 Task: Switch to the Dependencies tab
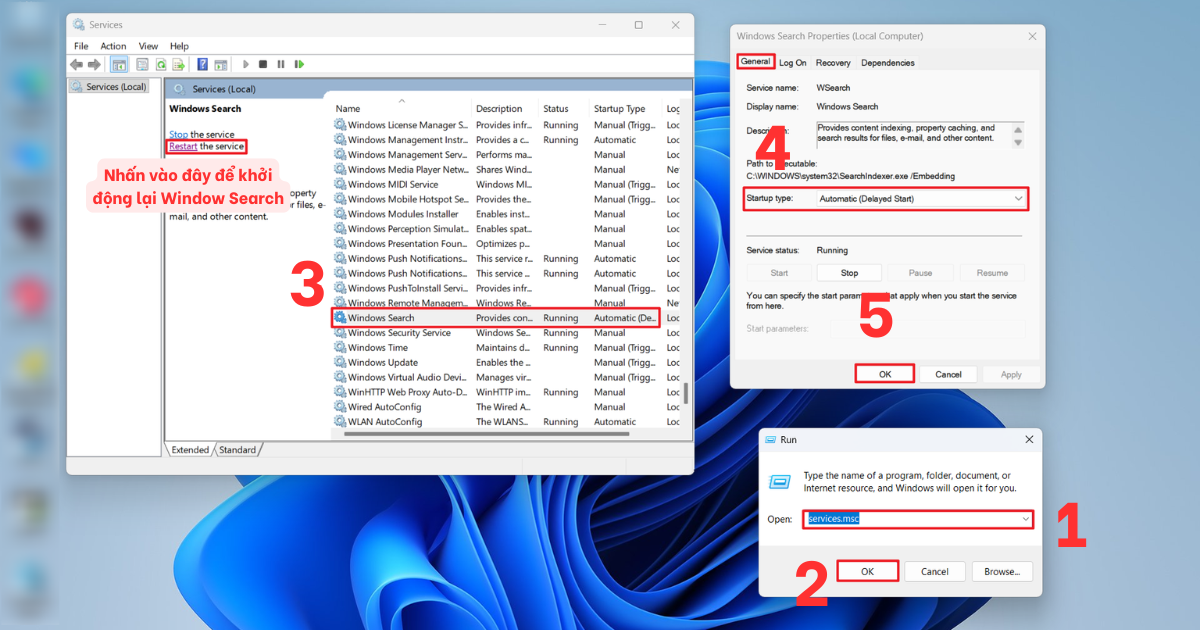887,62
